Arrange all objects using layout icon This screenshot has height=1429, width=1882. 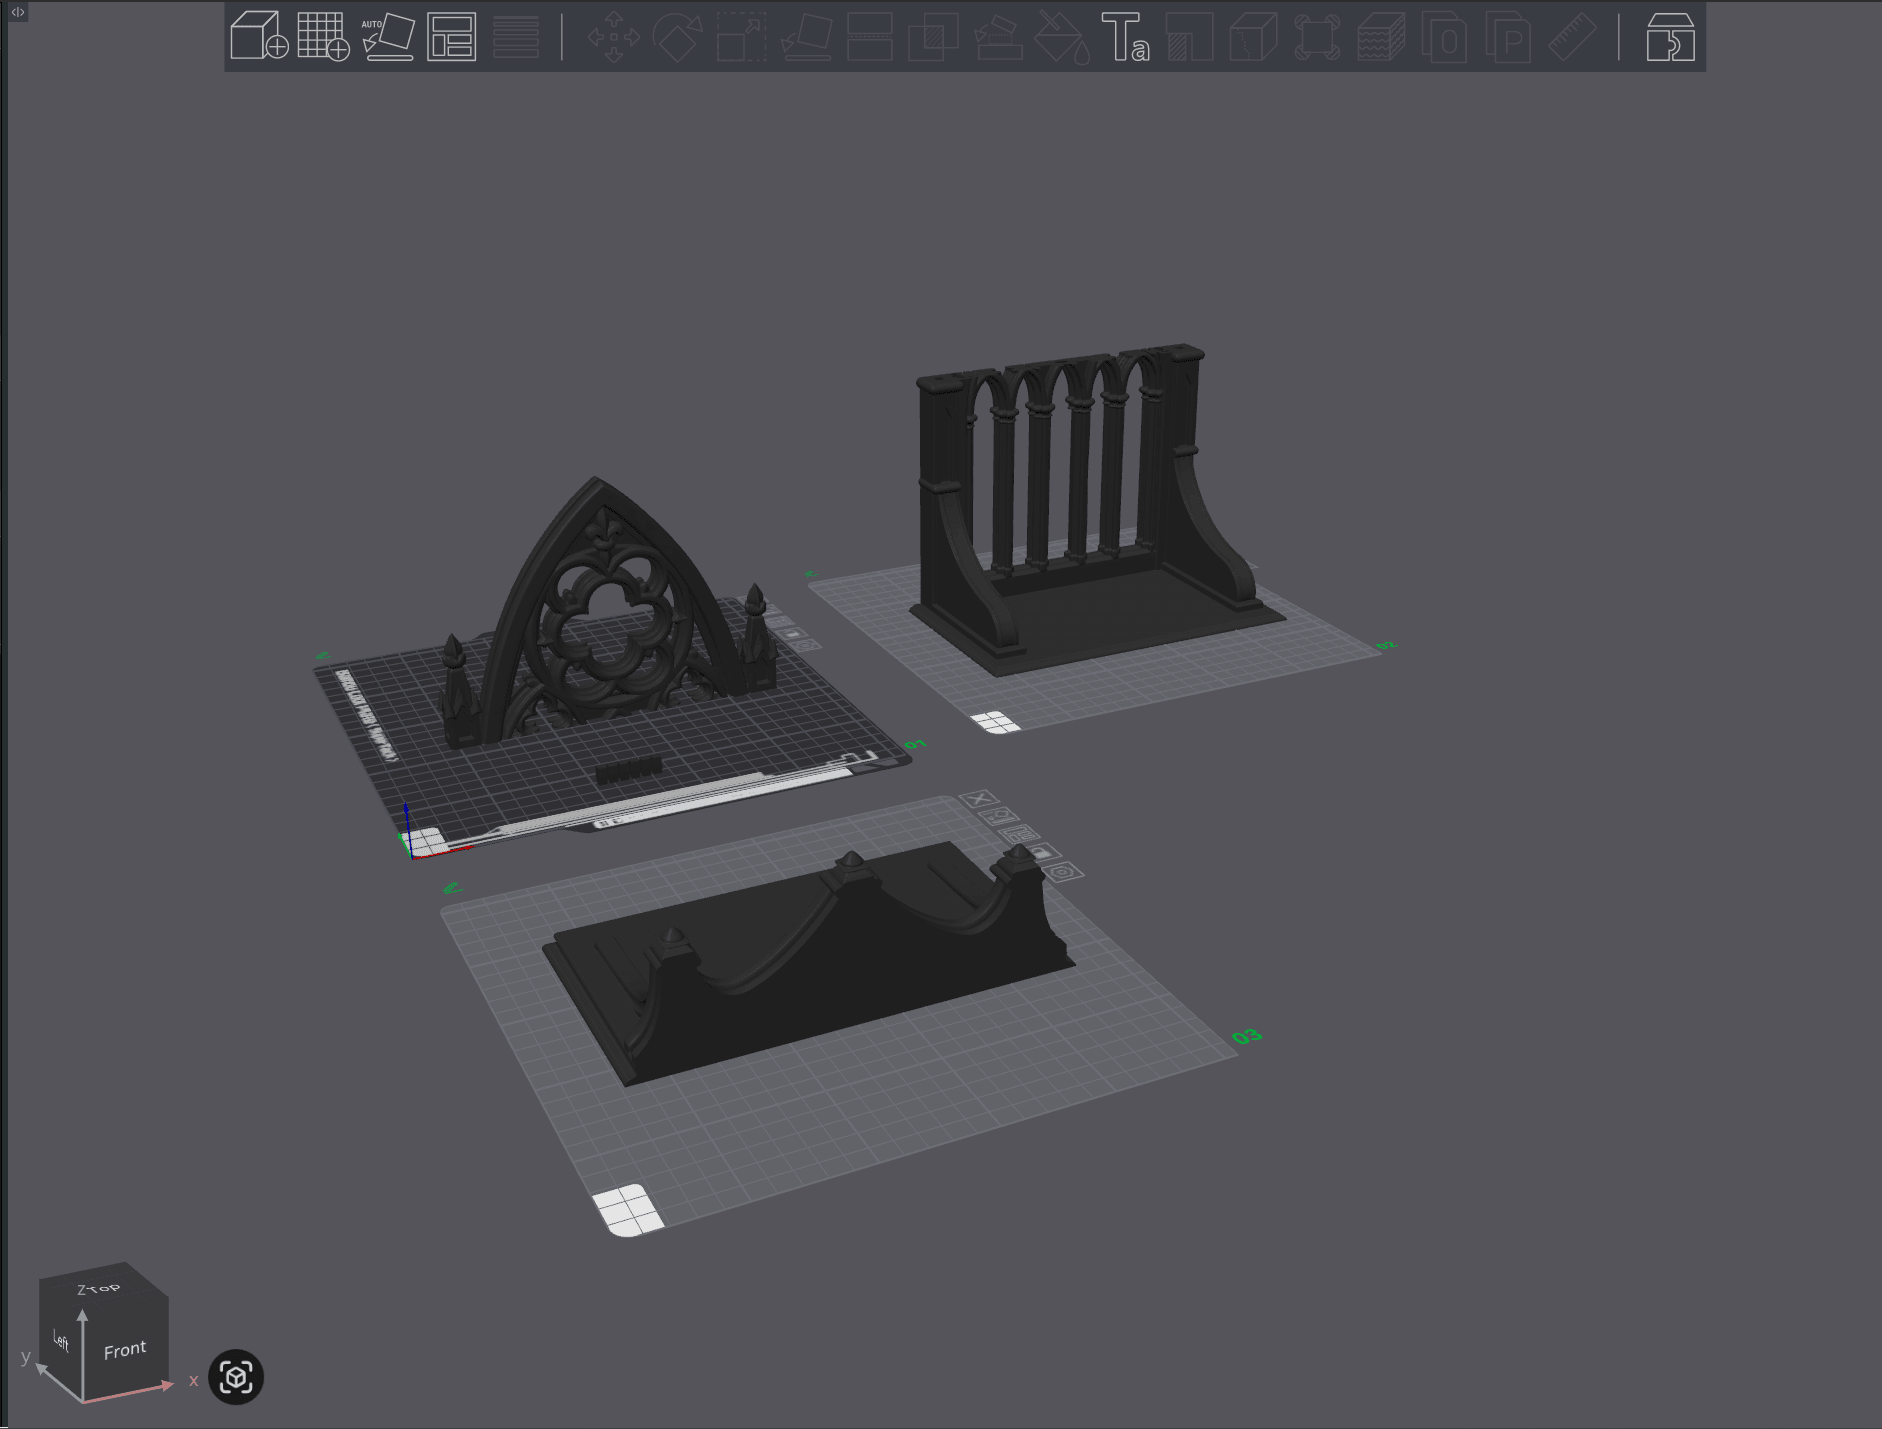[x=452, y=37]
